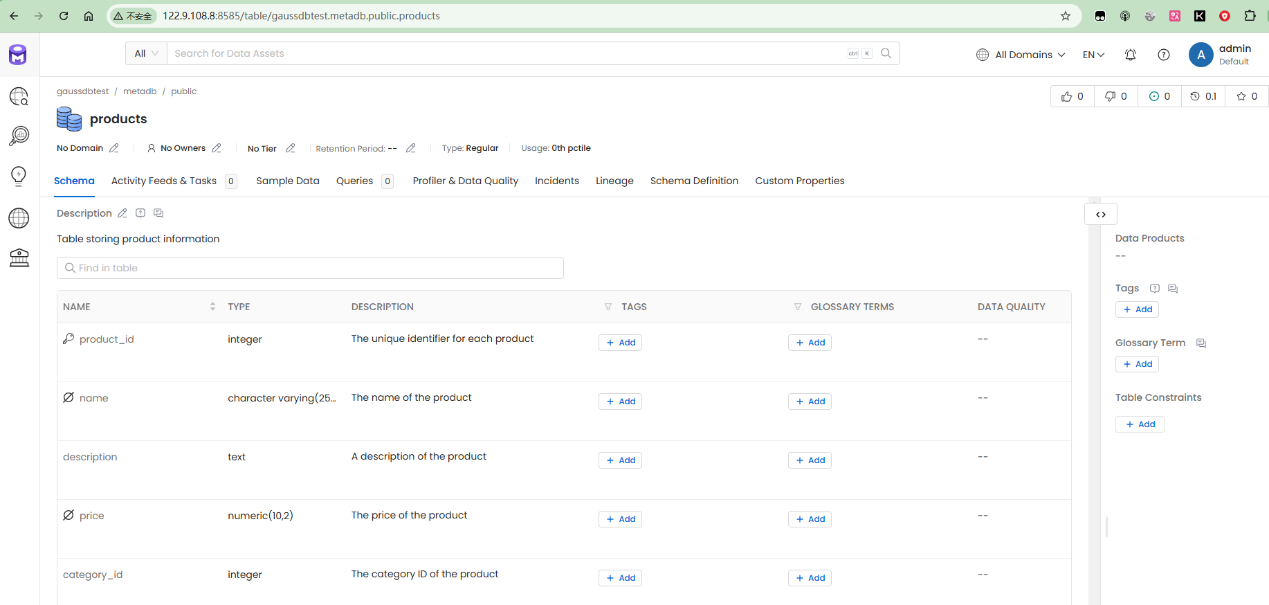Screen dimensions: 1269x605
Task: Add a tag to product_id column
Action: click(x=620, y=343)
